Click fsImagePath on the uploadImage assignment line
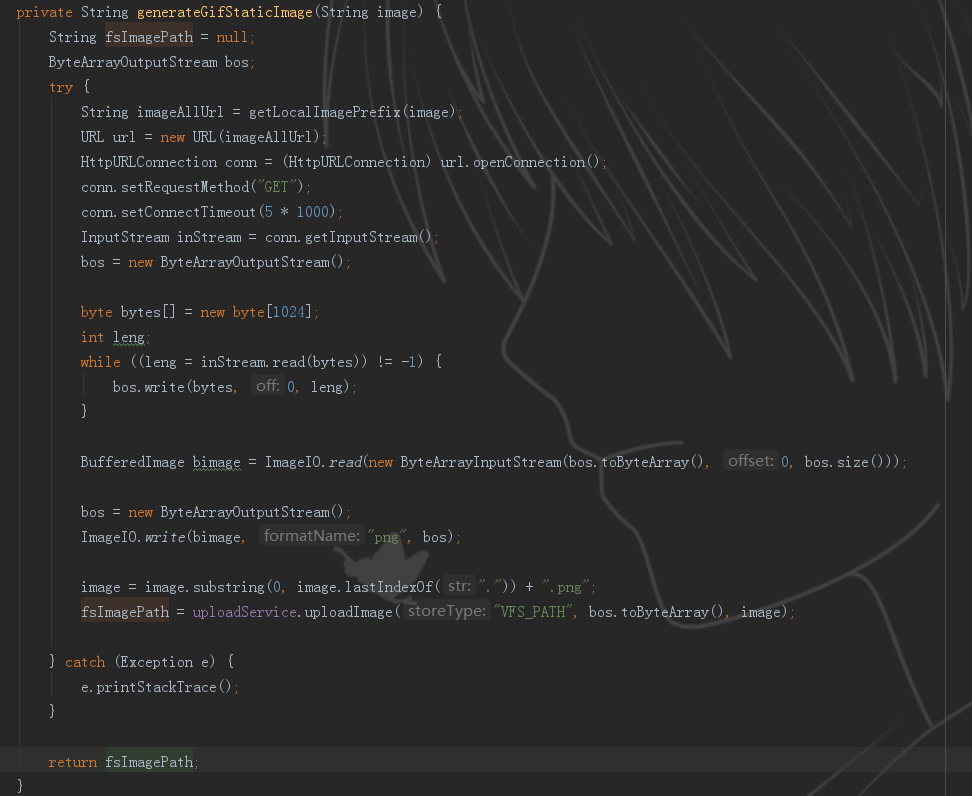This screenshot has width=972, height=796. pyautogui.click(x=125, y=612)
